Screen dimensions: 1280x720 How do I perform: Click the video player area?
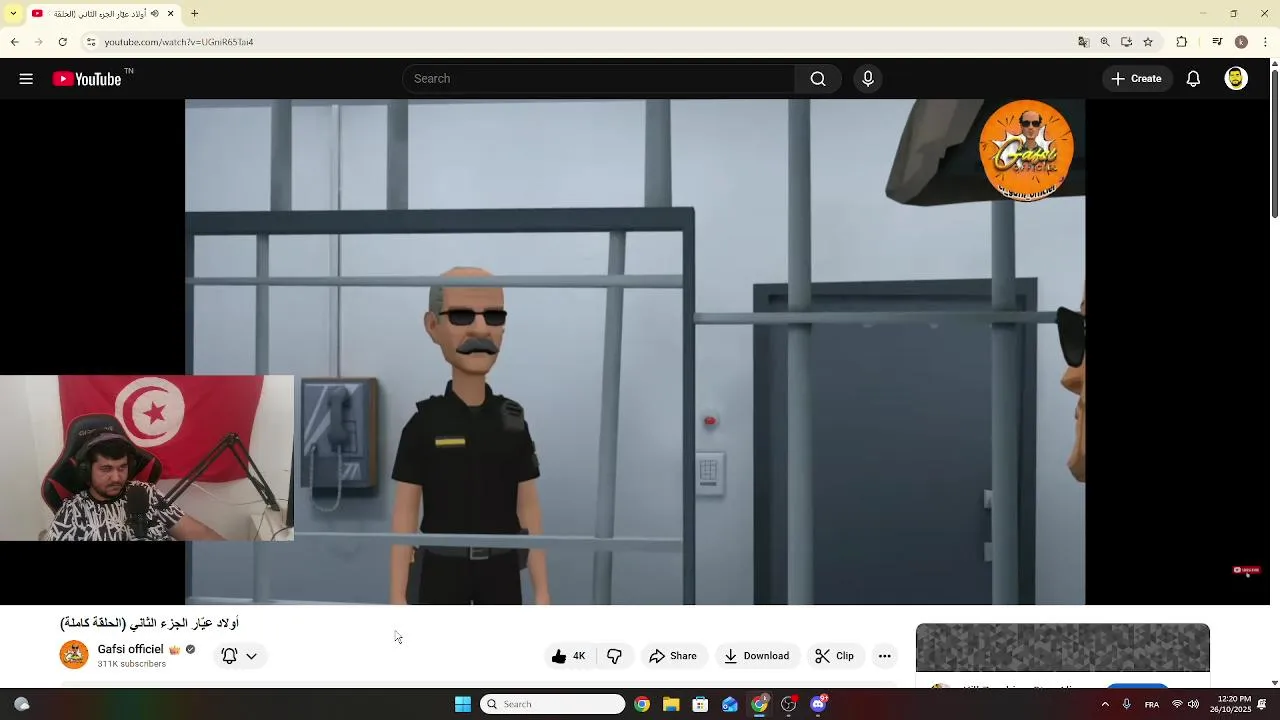click(x=635, y=352)
